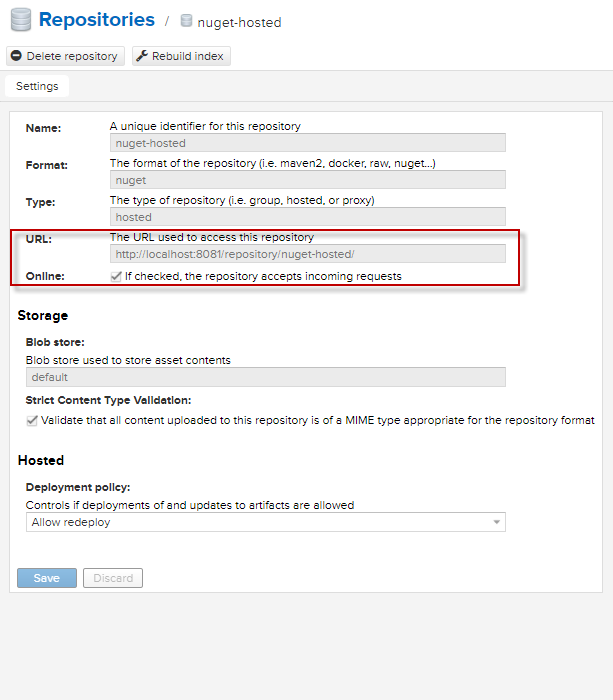Image resolution: width=613 pixels, height=700 pixels.
Task: Click the Name field showing nuget-hosted
Action: [307, 143]
